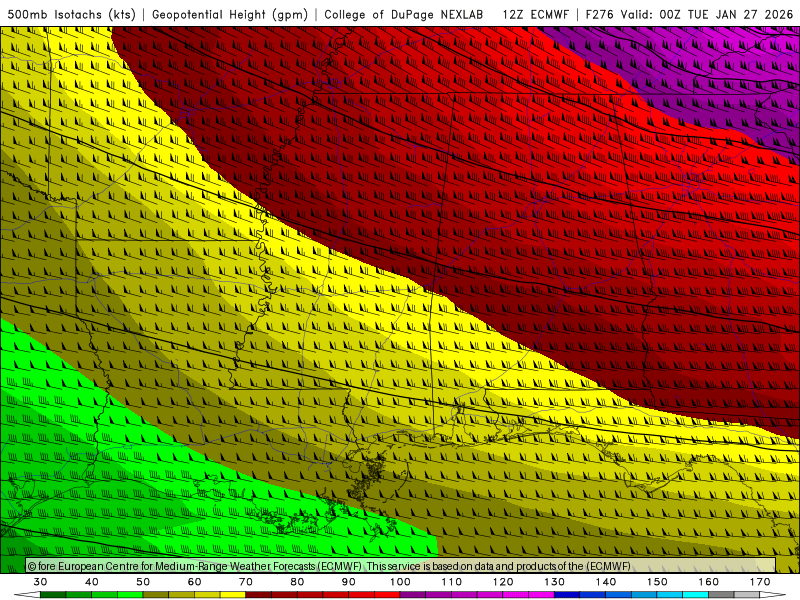Click the 'College of DuPage NEXLAB' title text
Viewport: 800px width, 600px height.
click(404, 14)
